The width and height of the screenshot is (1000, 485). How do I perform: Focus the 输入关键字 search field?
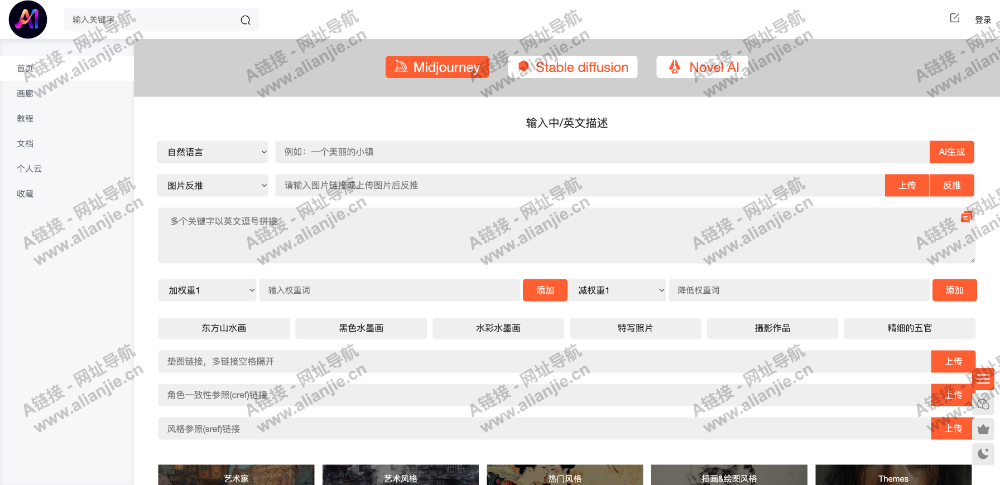pos(153,20)
